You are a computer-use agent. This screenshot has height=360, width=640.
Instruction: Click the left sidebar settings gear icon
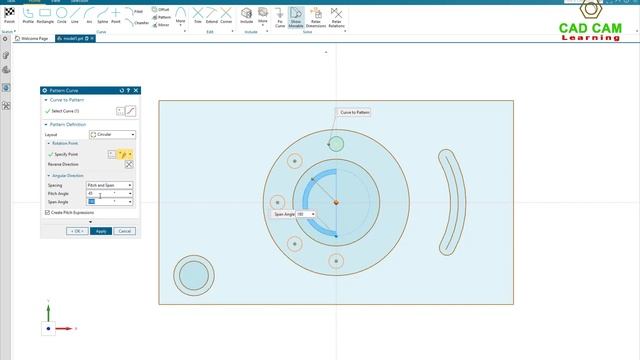tap(5, 39)
